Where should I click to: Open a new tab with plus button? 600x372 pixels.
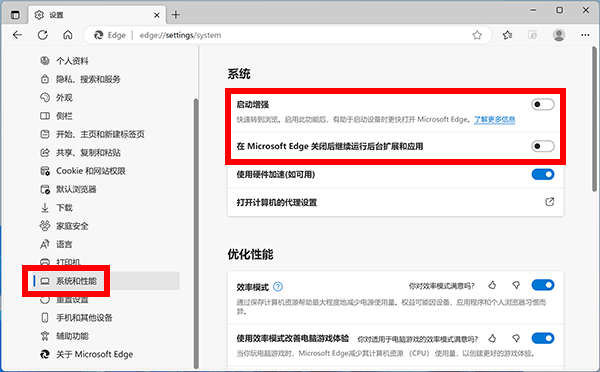point(176,15)
